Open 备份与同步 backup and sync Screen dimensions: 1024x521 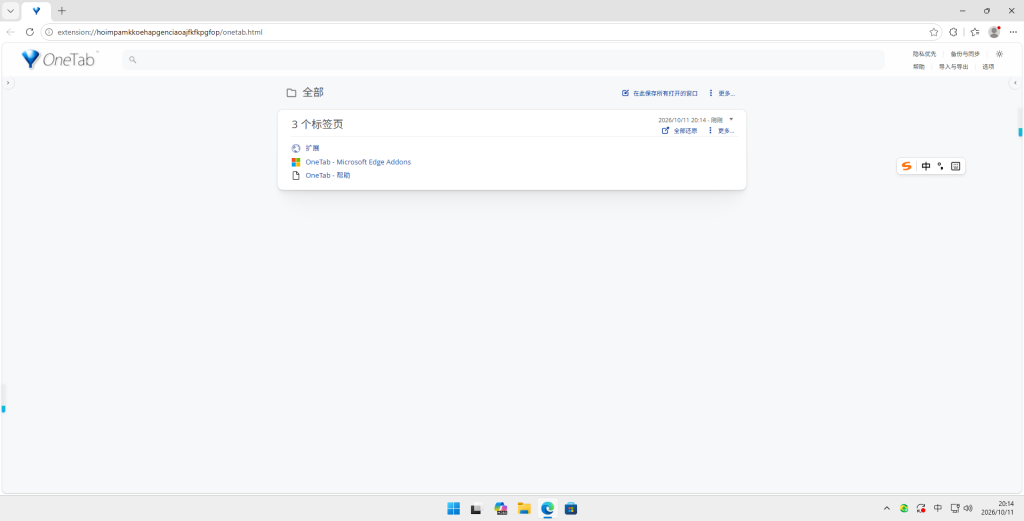coord(965,54)
